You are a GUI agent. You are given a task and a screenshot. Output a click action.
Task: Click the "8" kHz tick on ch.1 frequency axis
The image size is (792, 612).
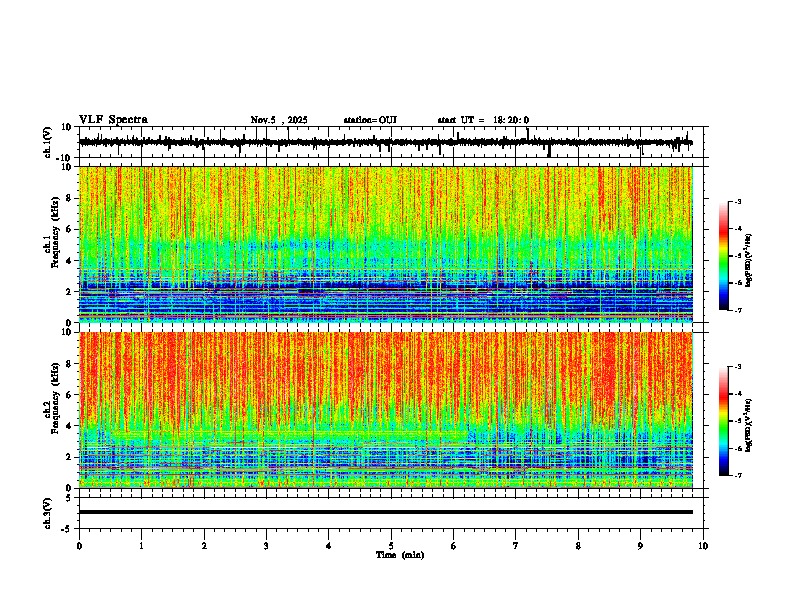(x=69, y=198)
